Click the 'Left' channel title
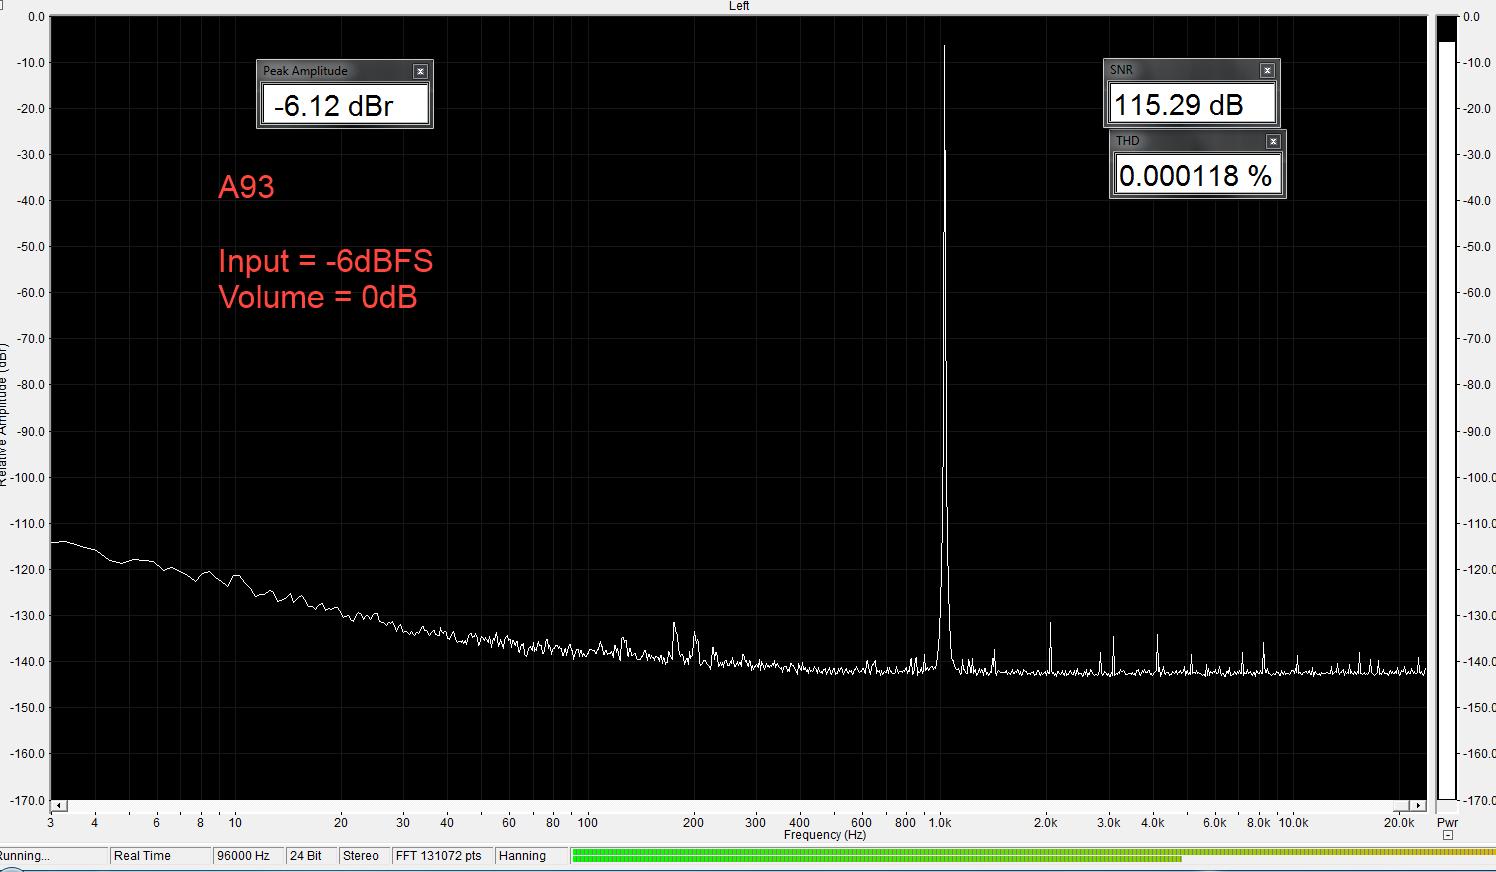 click(x=739, y=6)
